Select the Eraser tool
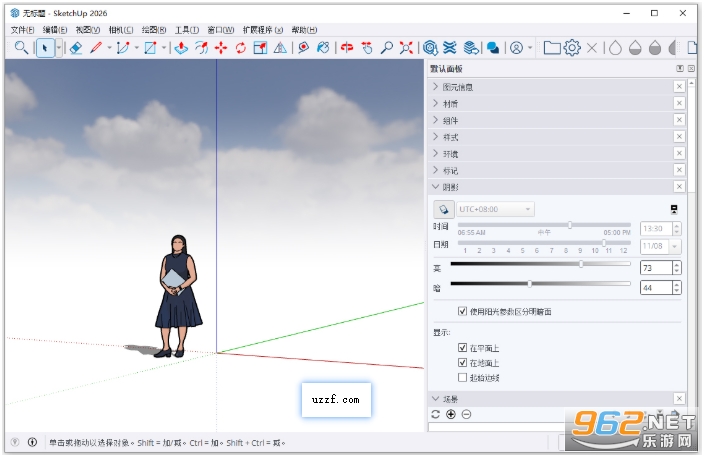The image size is (704, 457). pos(76,48)
